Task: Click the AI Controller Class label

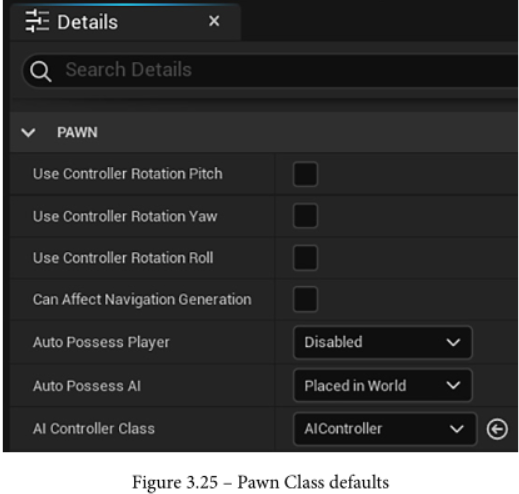Action: click(94, 429)
